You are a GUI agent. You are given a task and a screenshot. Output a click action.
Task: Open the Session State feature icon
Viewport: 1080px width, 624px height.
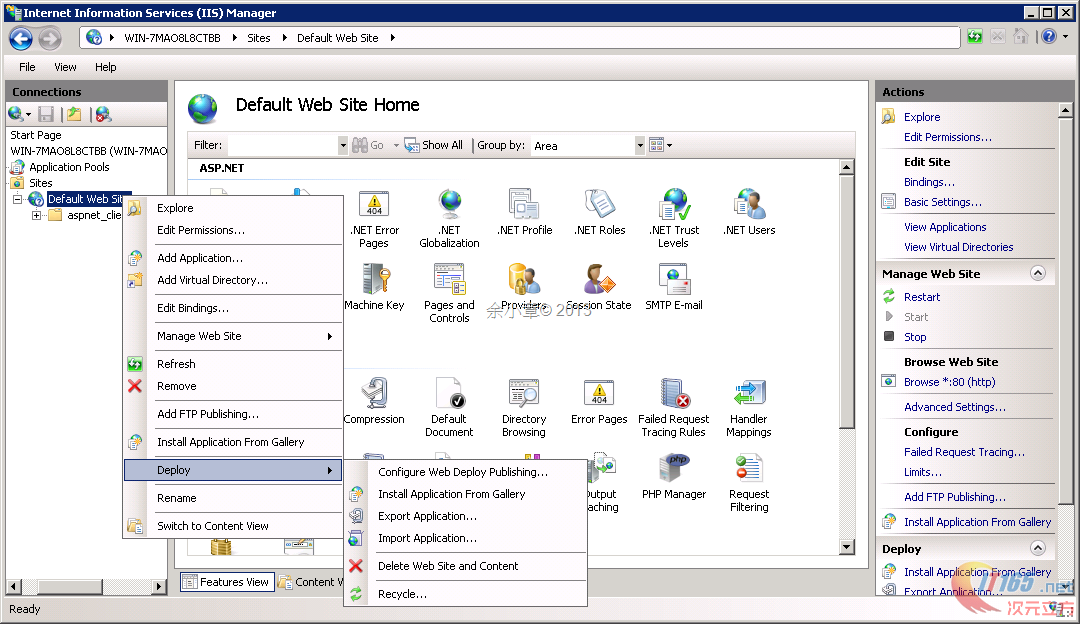[x=599, y=280]
